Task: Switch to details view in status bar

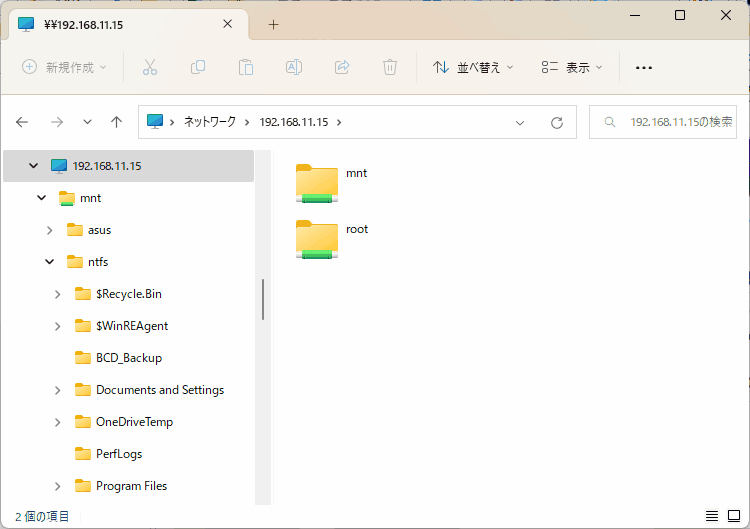Action: click(712, 516)
